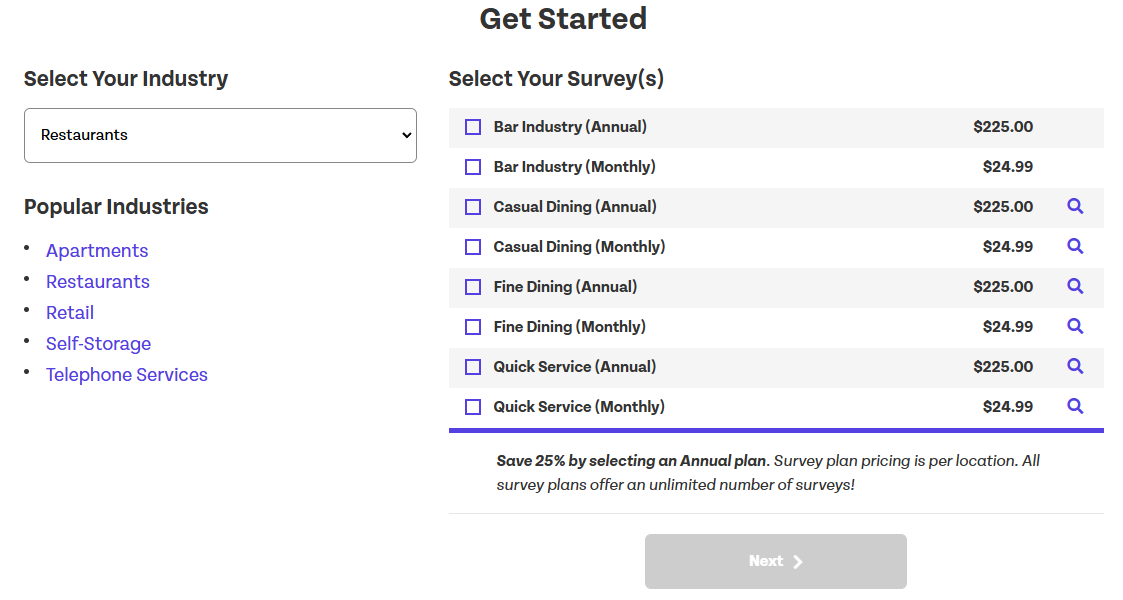Preview the Fine Dining (Annual) survey
Viewport: 1123px width, 600px height.
[1075, 286]
